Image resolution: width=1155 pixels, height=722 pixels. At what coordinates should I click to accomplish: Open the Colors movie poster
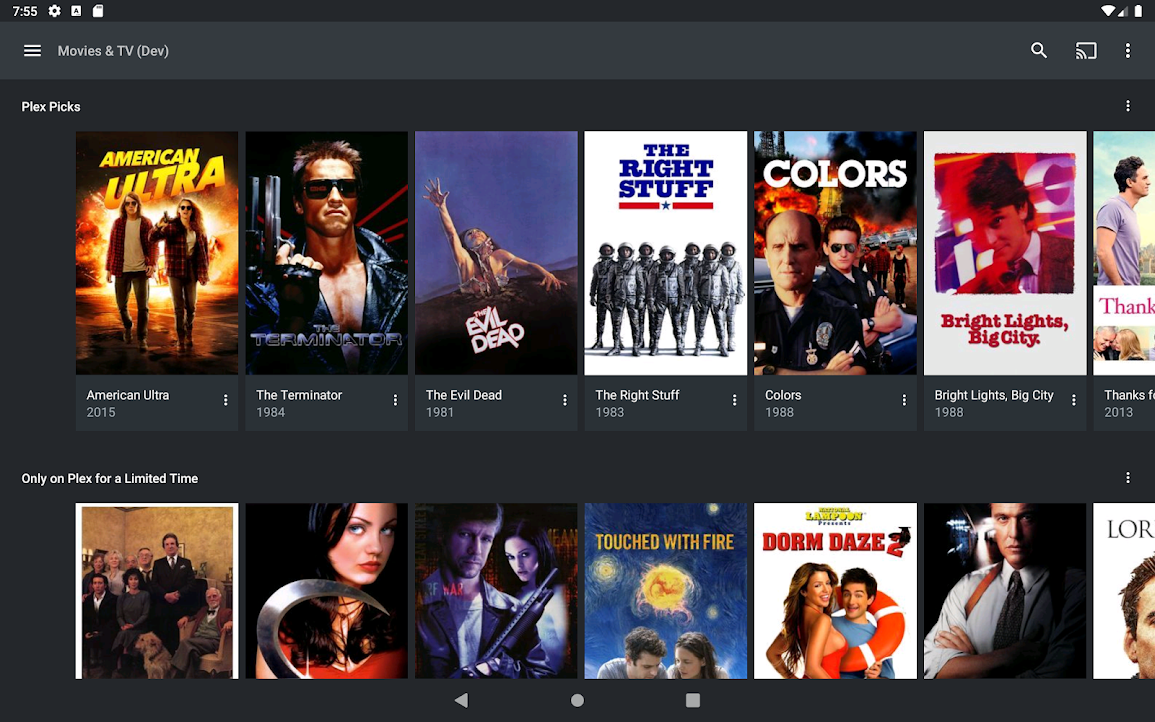coord(835,253)
